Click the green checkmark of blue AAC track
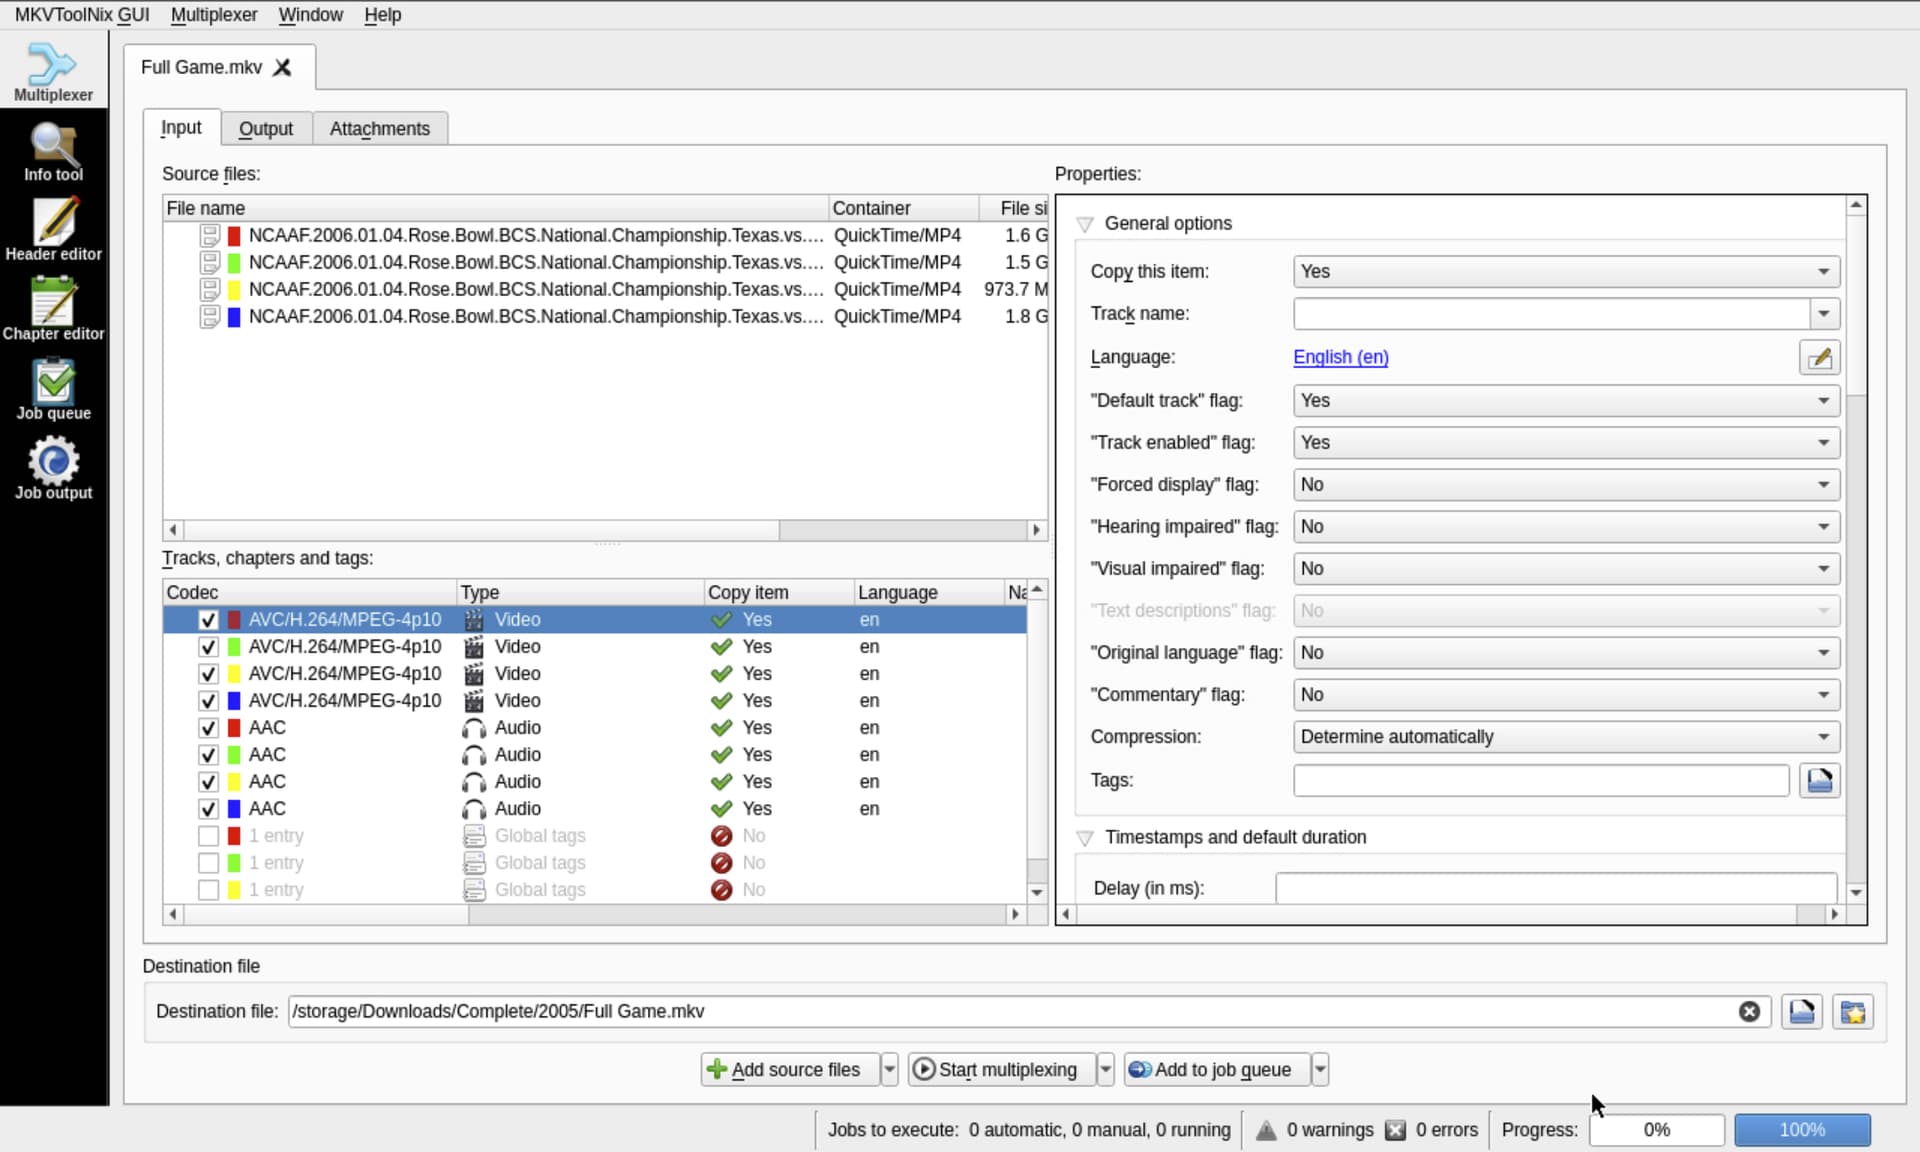 click(721, 809)
